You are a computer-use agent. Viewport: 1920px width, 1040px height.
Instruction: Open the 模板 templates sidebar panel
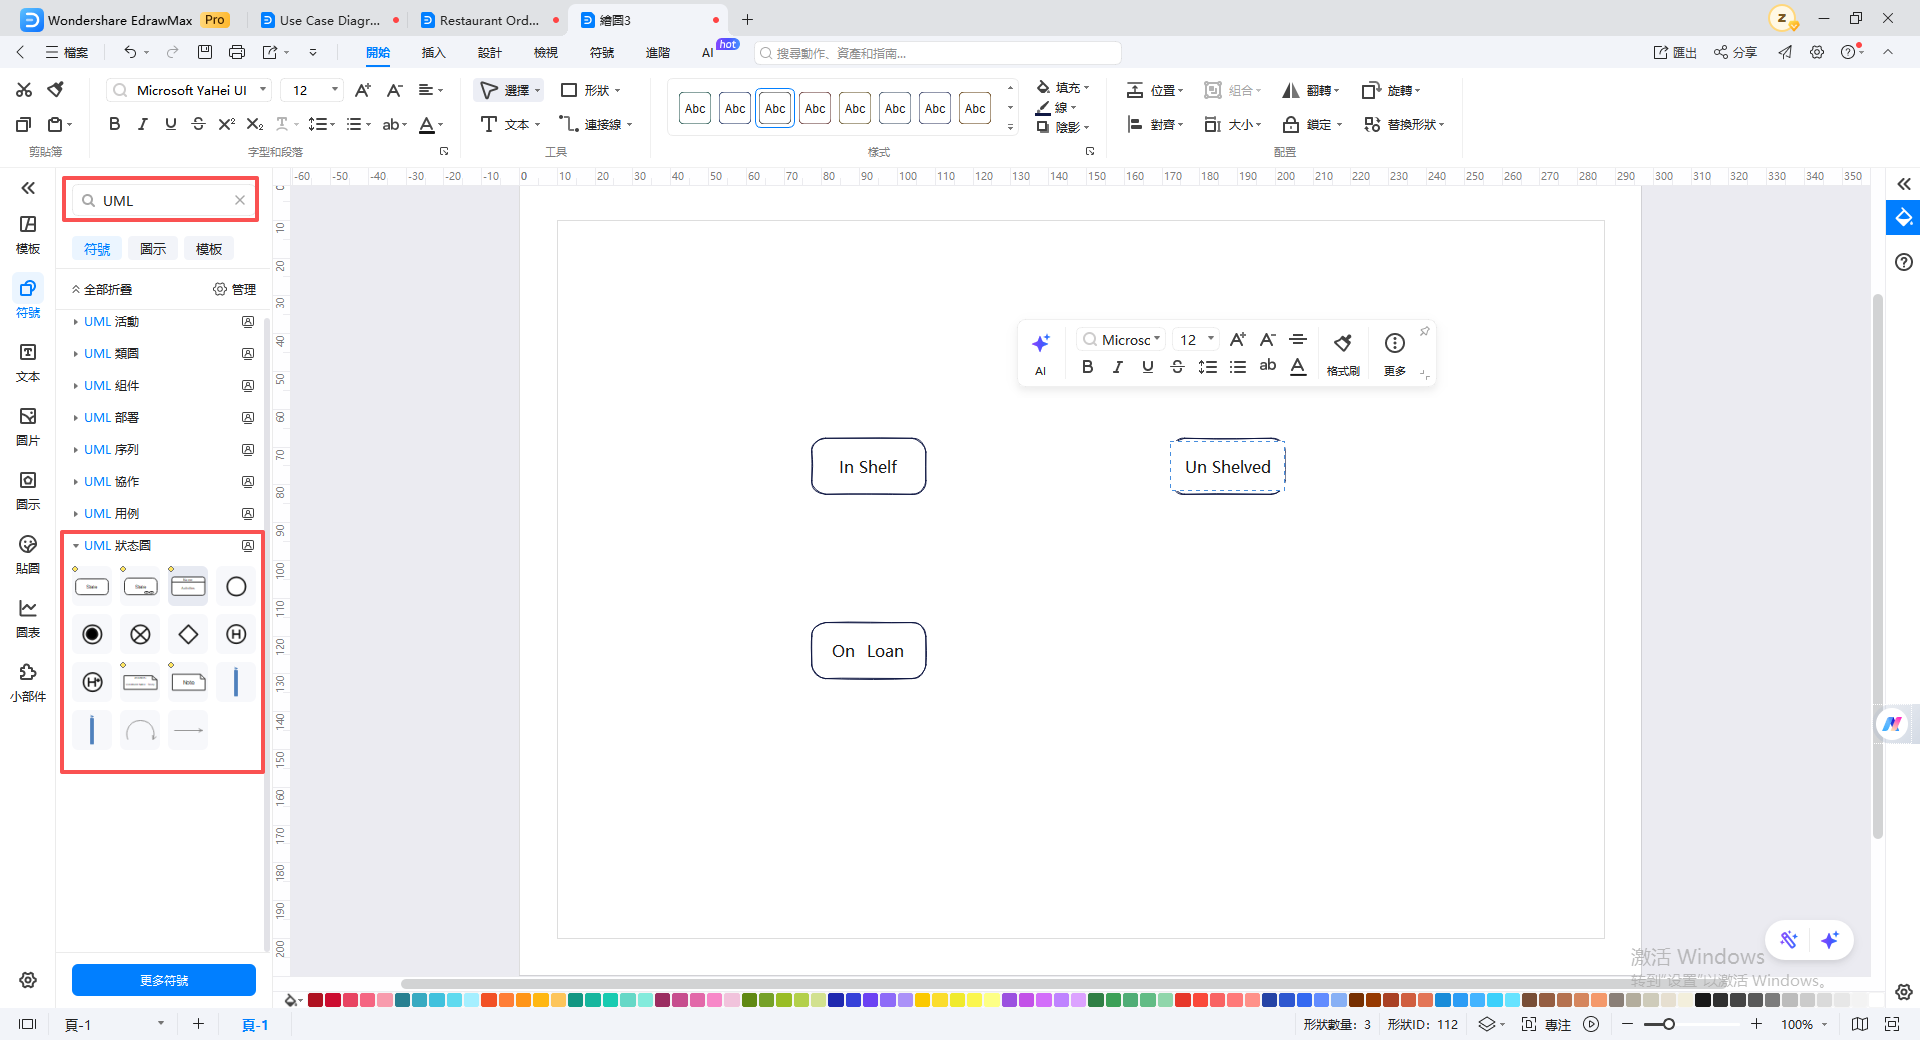click(x=28, y=234)
